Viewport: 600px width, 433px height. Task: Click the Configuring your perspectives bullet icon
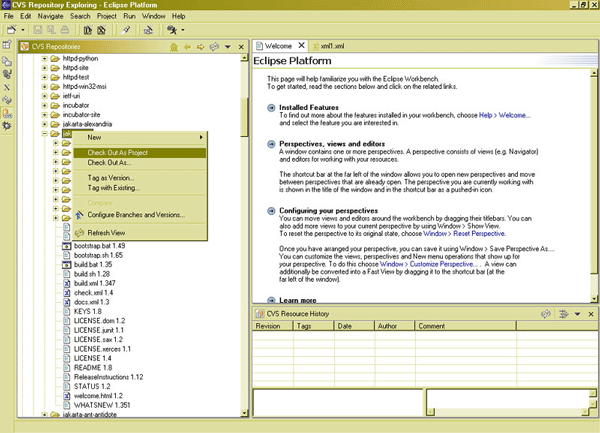tap(271, 211)
